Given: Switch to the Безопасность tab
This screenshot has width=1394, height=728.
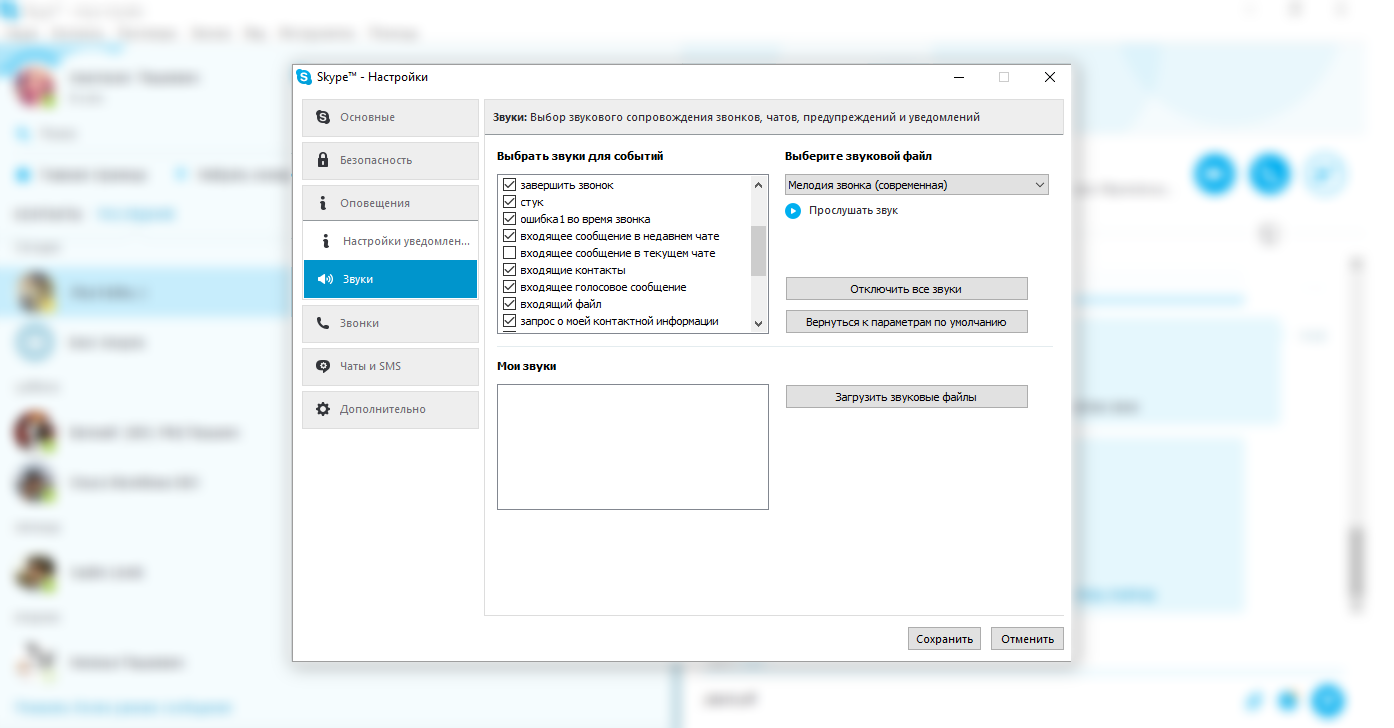Looking at the screenshot, I should 391,160.
